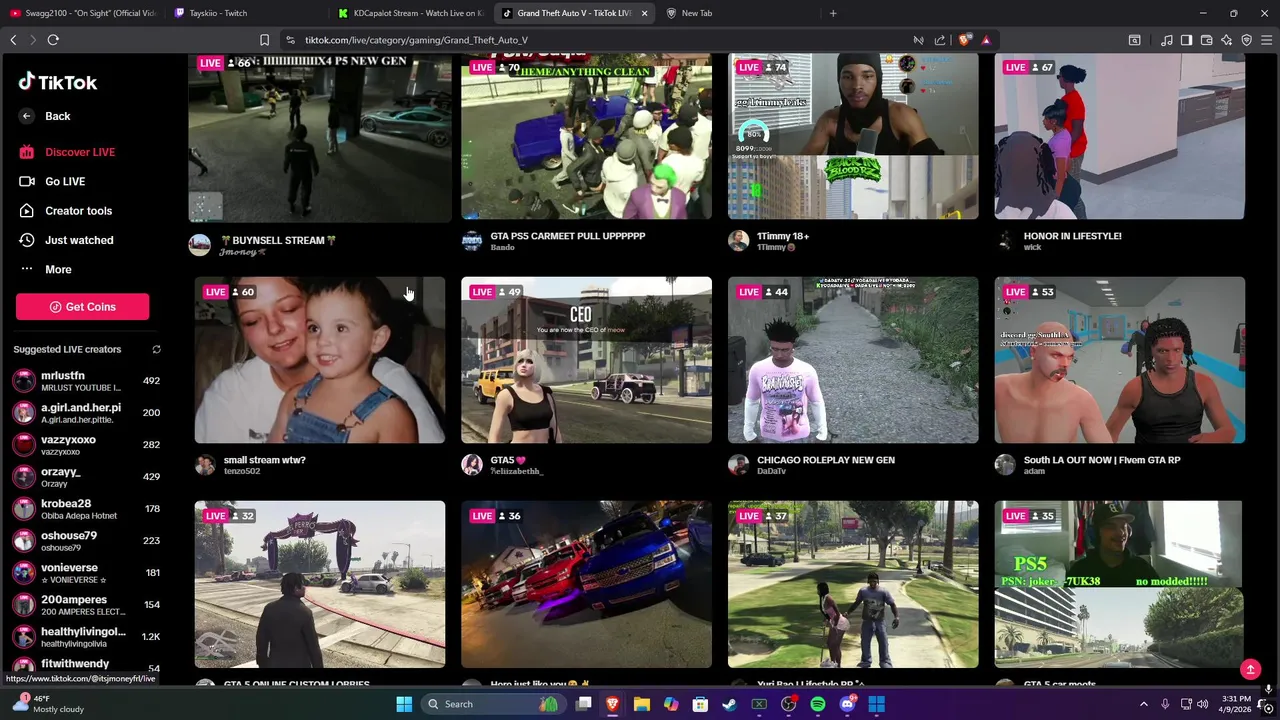The width and height of the screenshot is (1280, 720).
Task: Open suggested creator 200amperes
Action: pos(86,605)
